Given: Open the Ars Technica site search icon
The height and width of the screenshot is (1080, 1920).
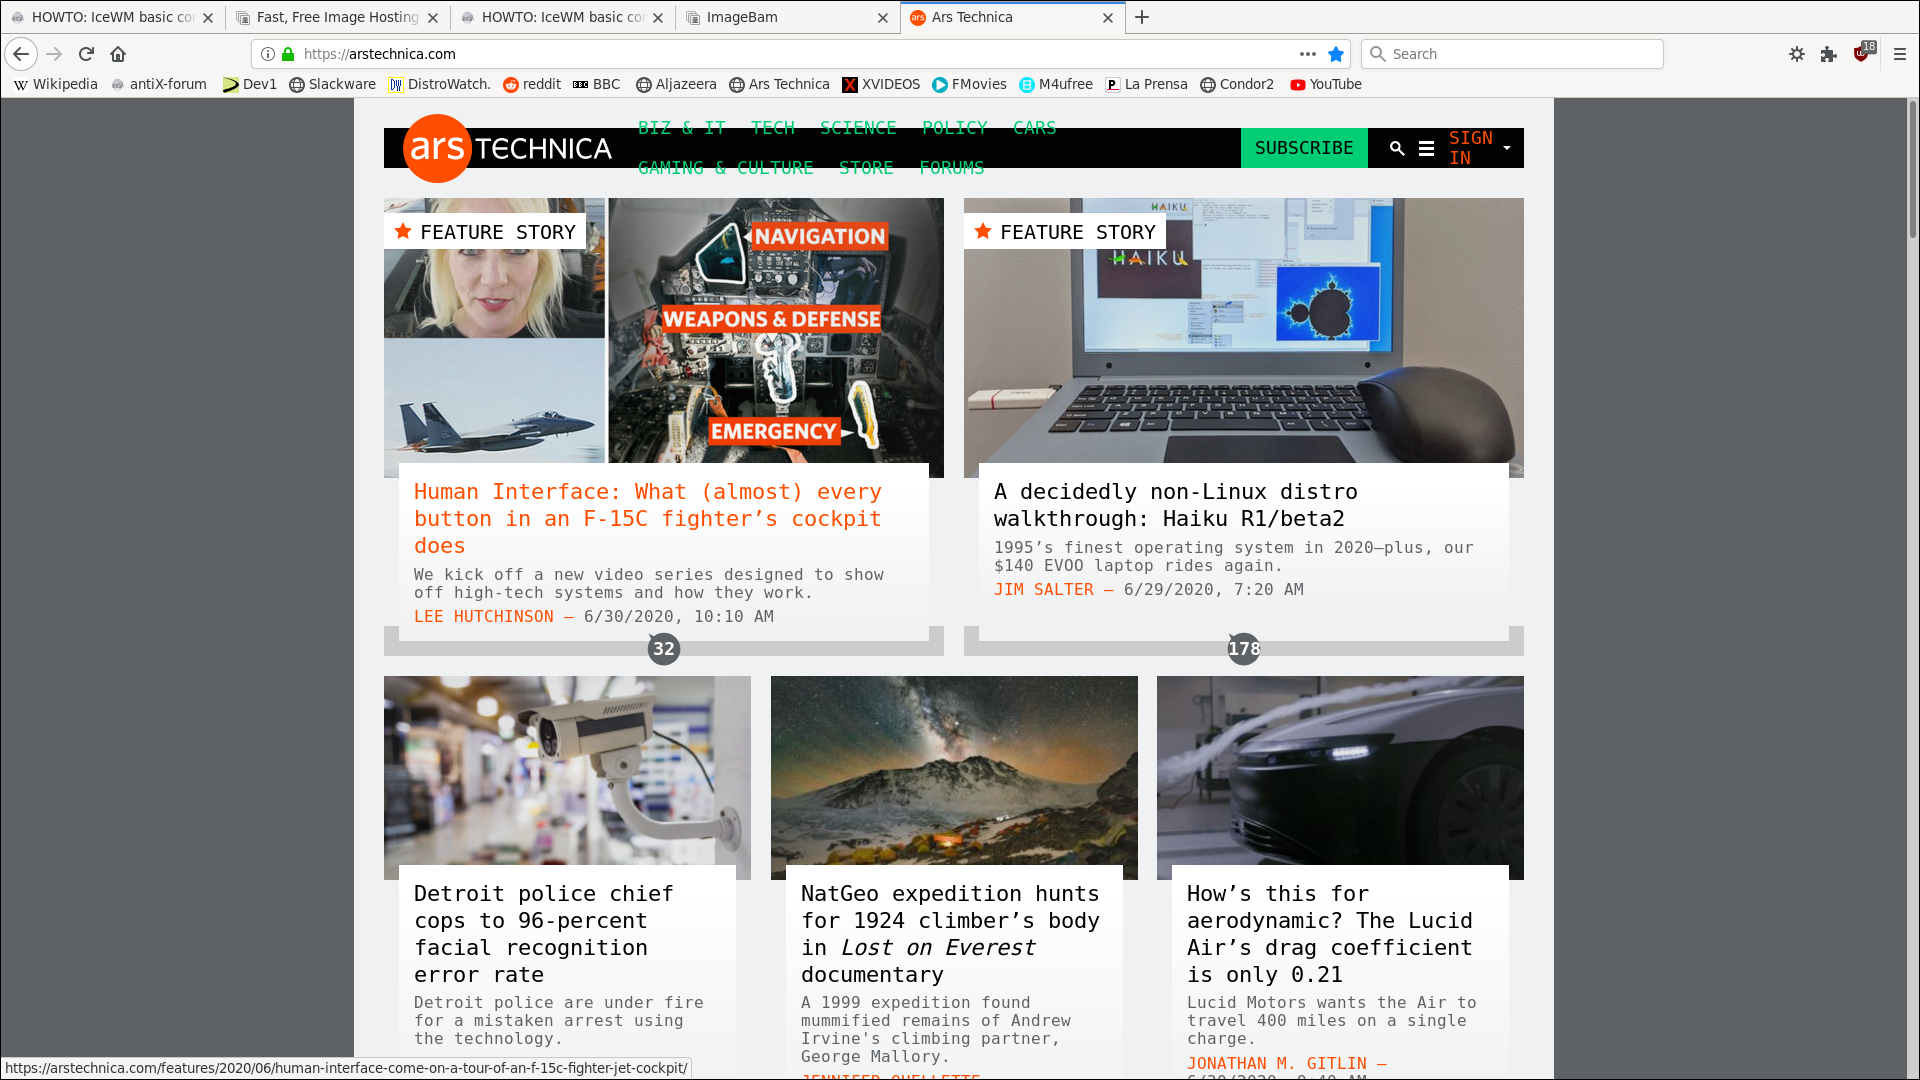Looking at the screenshot, I should click(x=1397, y=148).
